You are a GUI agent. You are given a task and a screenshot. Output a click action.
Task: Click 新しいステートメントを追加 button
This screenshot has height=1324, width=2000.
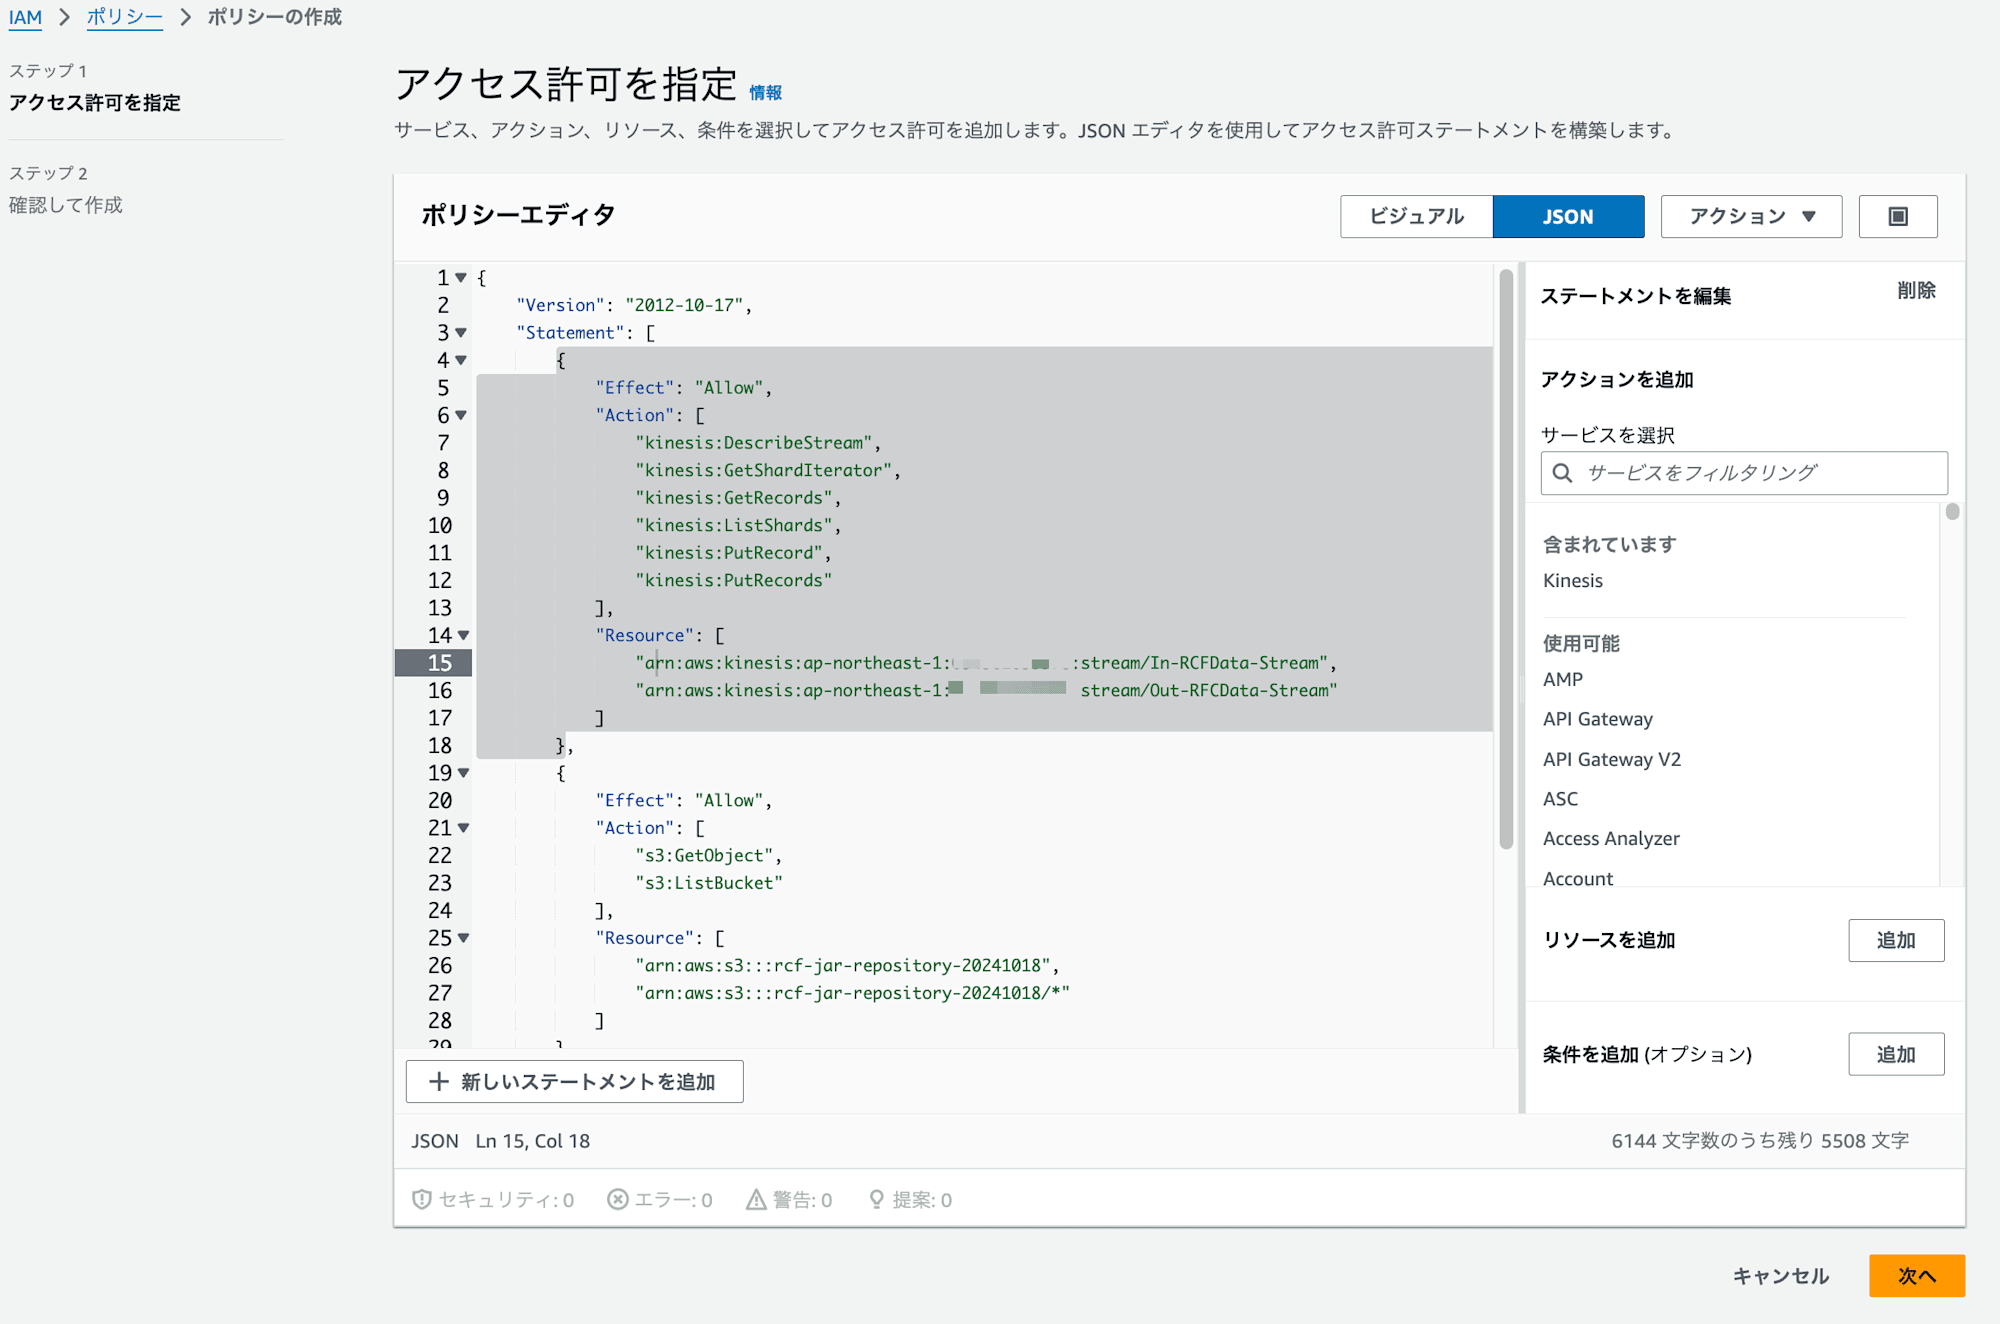tap(574, 1081)
